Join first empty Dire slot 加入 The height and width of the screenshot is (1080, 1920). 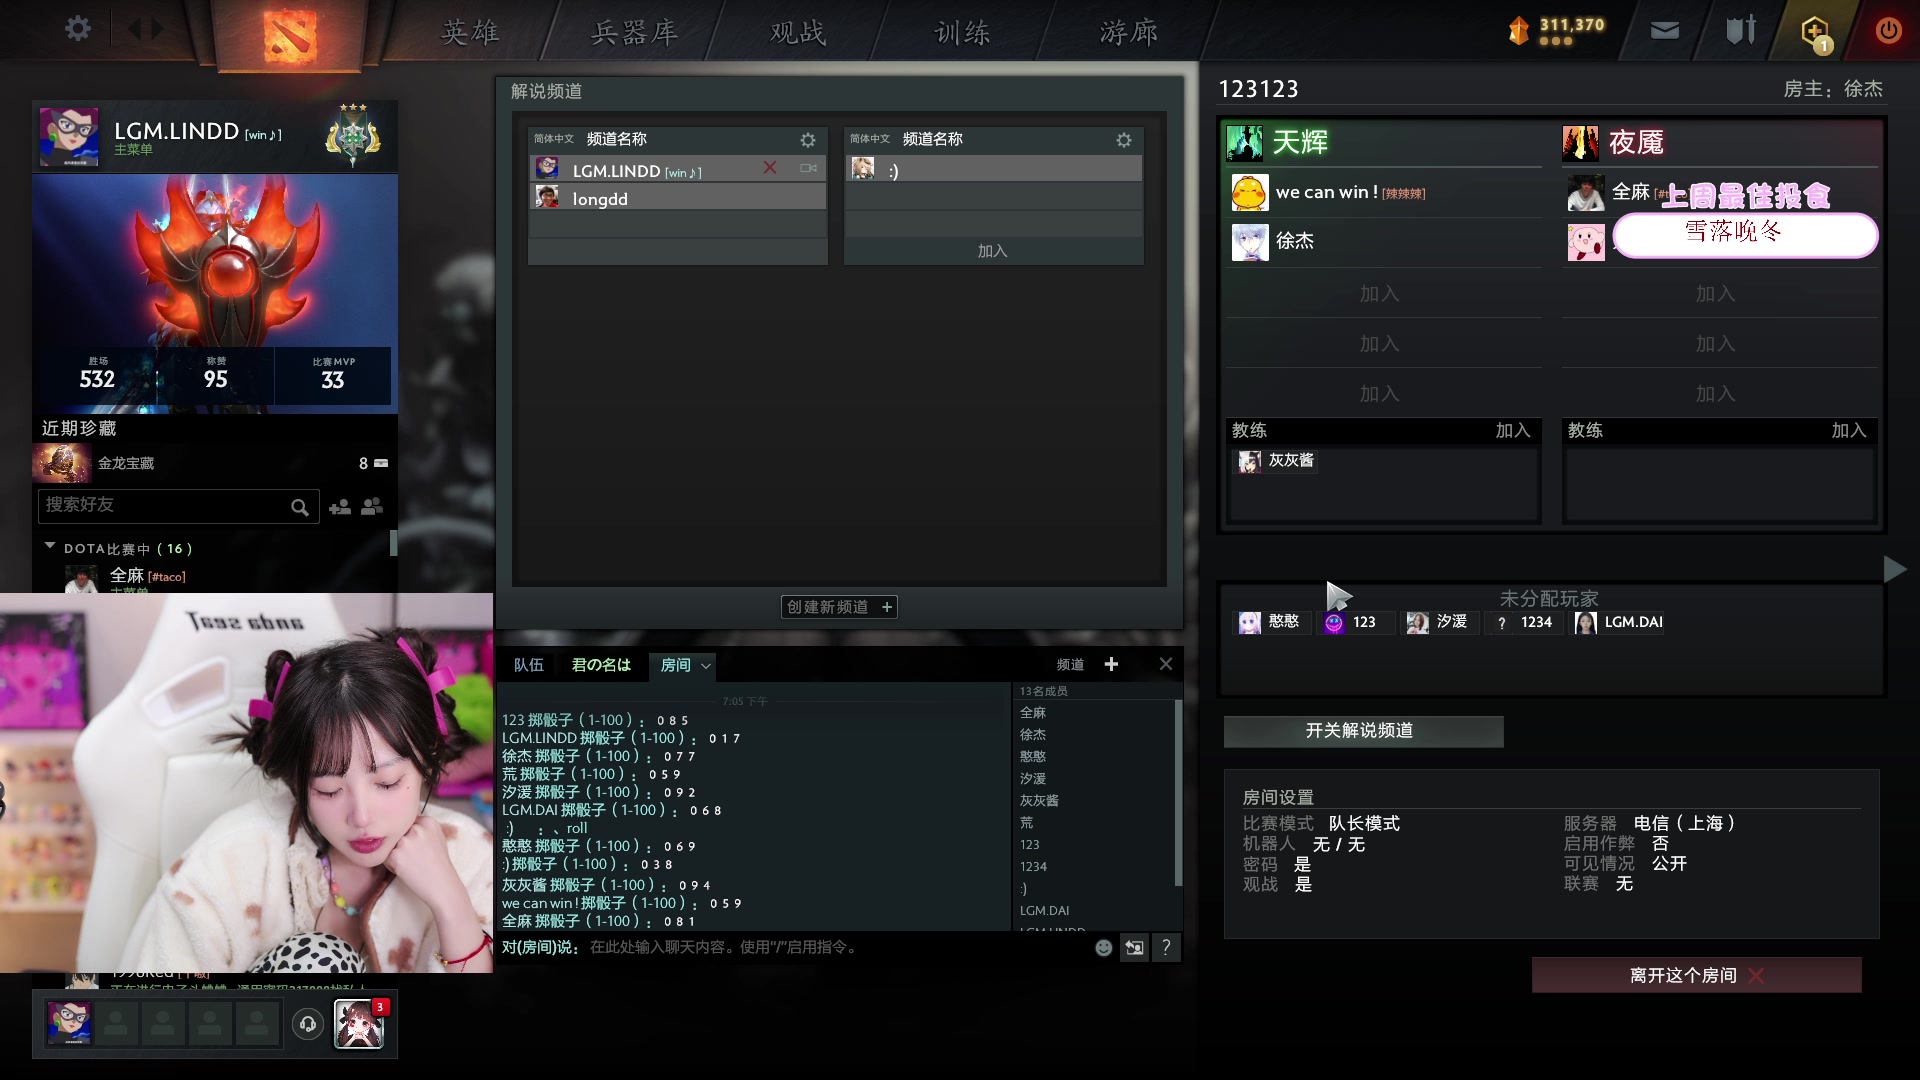tap(1715, 294)
